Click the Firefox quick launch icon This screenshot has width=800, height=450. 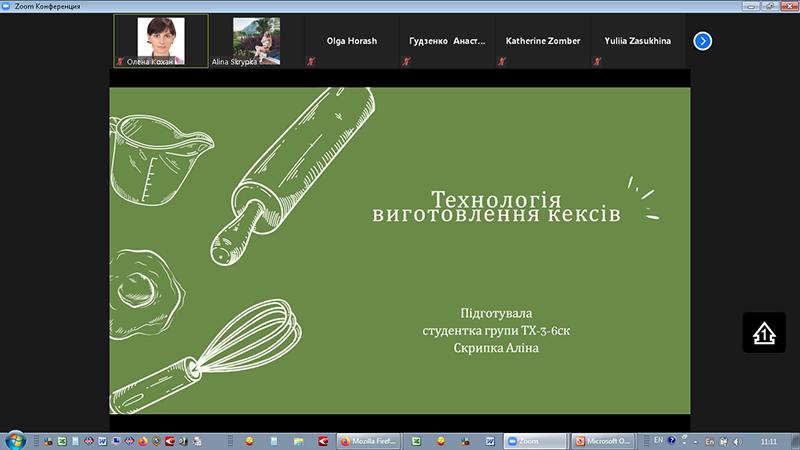[x=142, y=440]
